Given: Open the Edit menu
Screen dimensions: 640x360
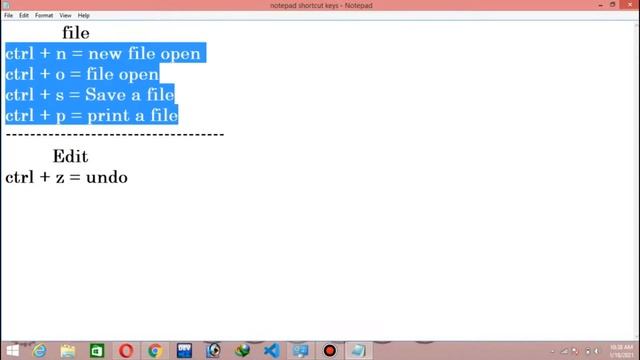Looking at the screenshot, I should [24, 16].
